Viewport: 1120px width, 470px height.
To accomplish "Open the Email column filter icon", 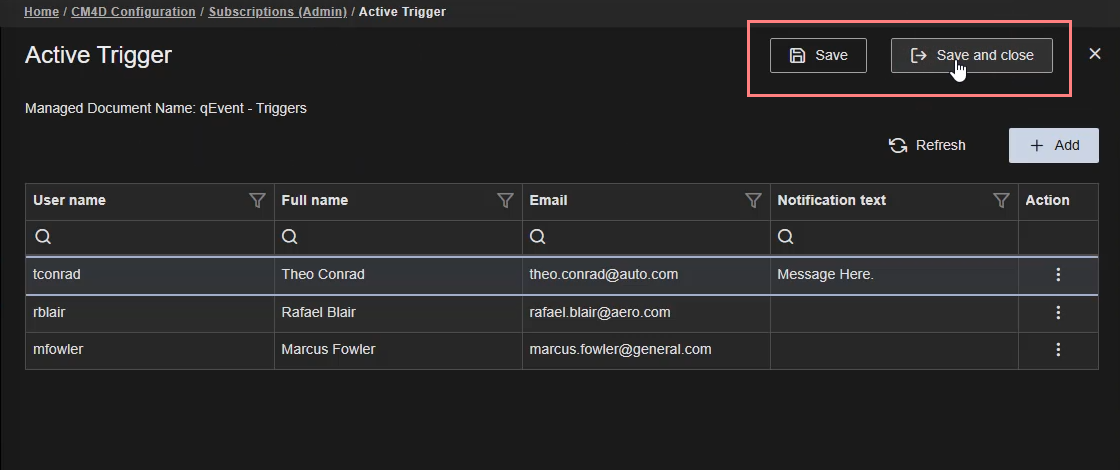I will tap(753, 201).
